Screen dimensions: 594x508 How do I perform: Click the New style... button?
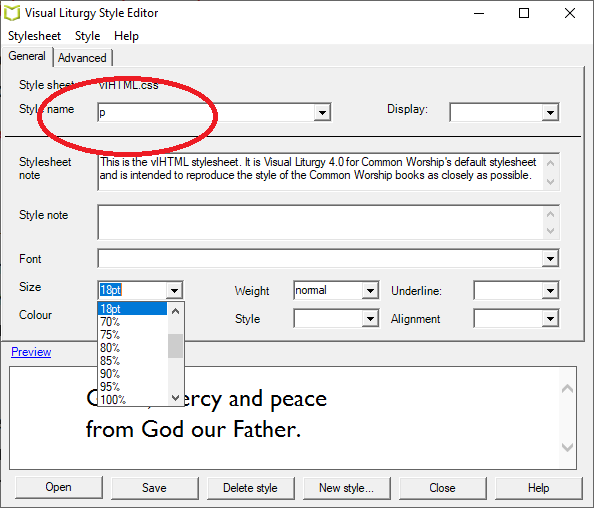pos(346,488)
